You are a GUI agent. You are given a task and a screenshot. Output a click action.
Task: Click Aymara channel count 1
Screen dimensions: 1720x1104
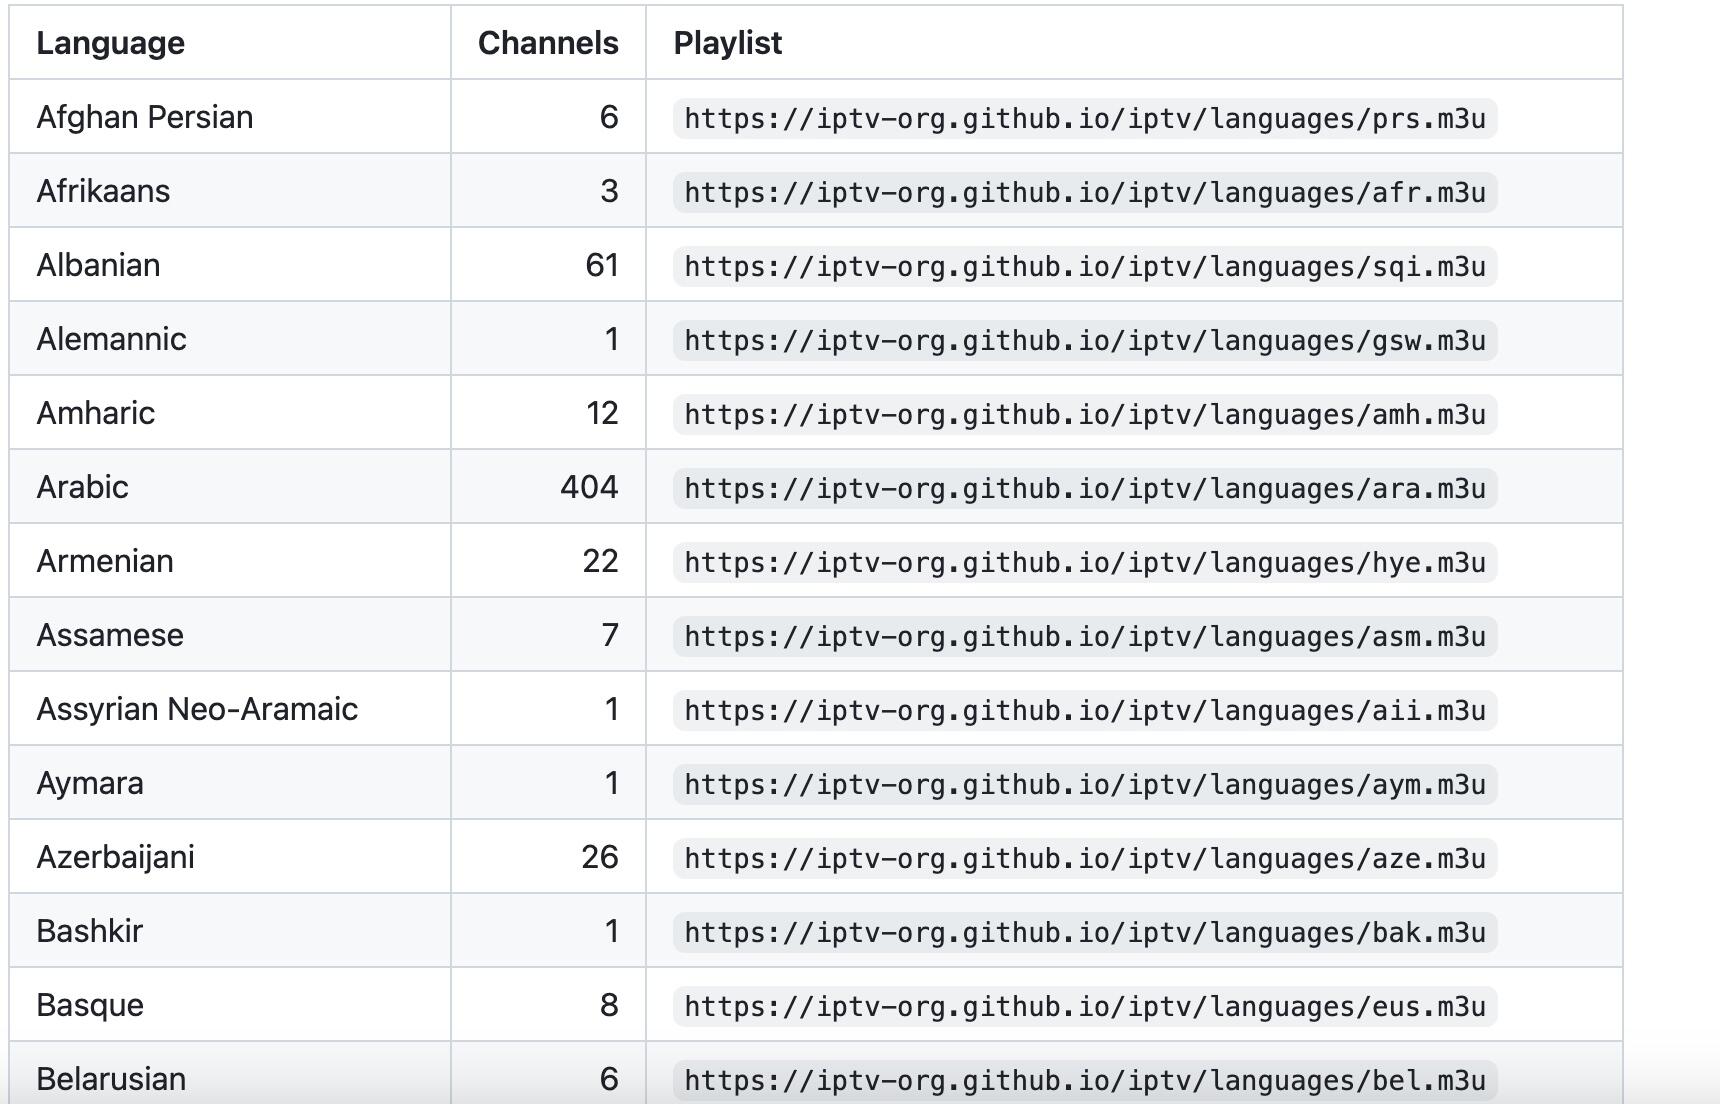tap(611, 783)
